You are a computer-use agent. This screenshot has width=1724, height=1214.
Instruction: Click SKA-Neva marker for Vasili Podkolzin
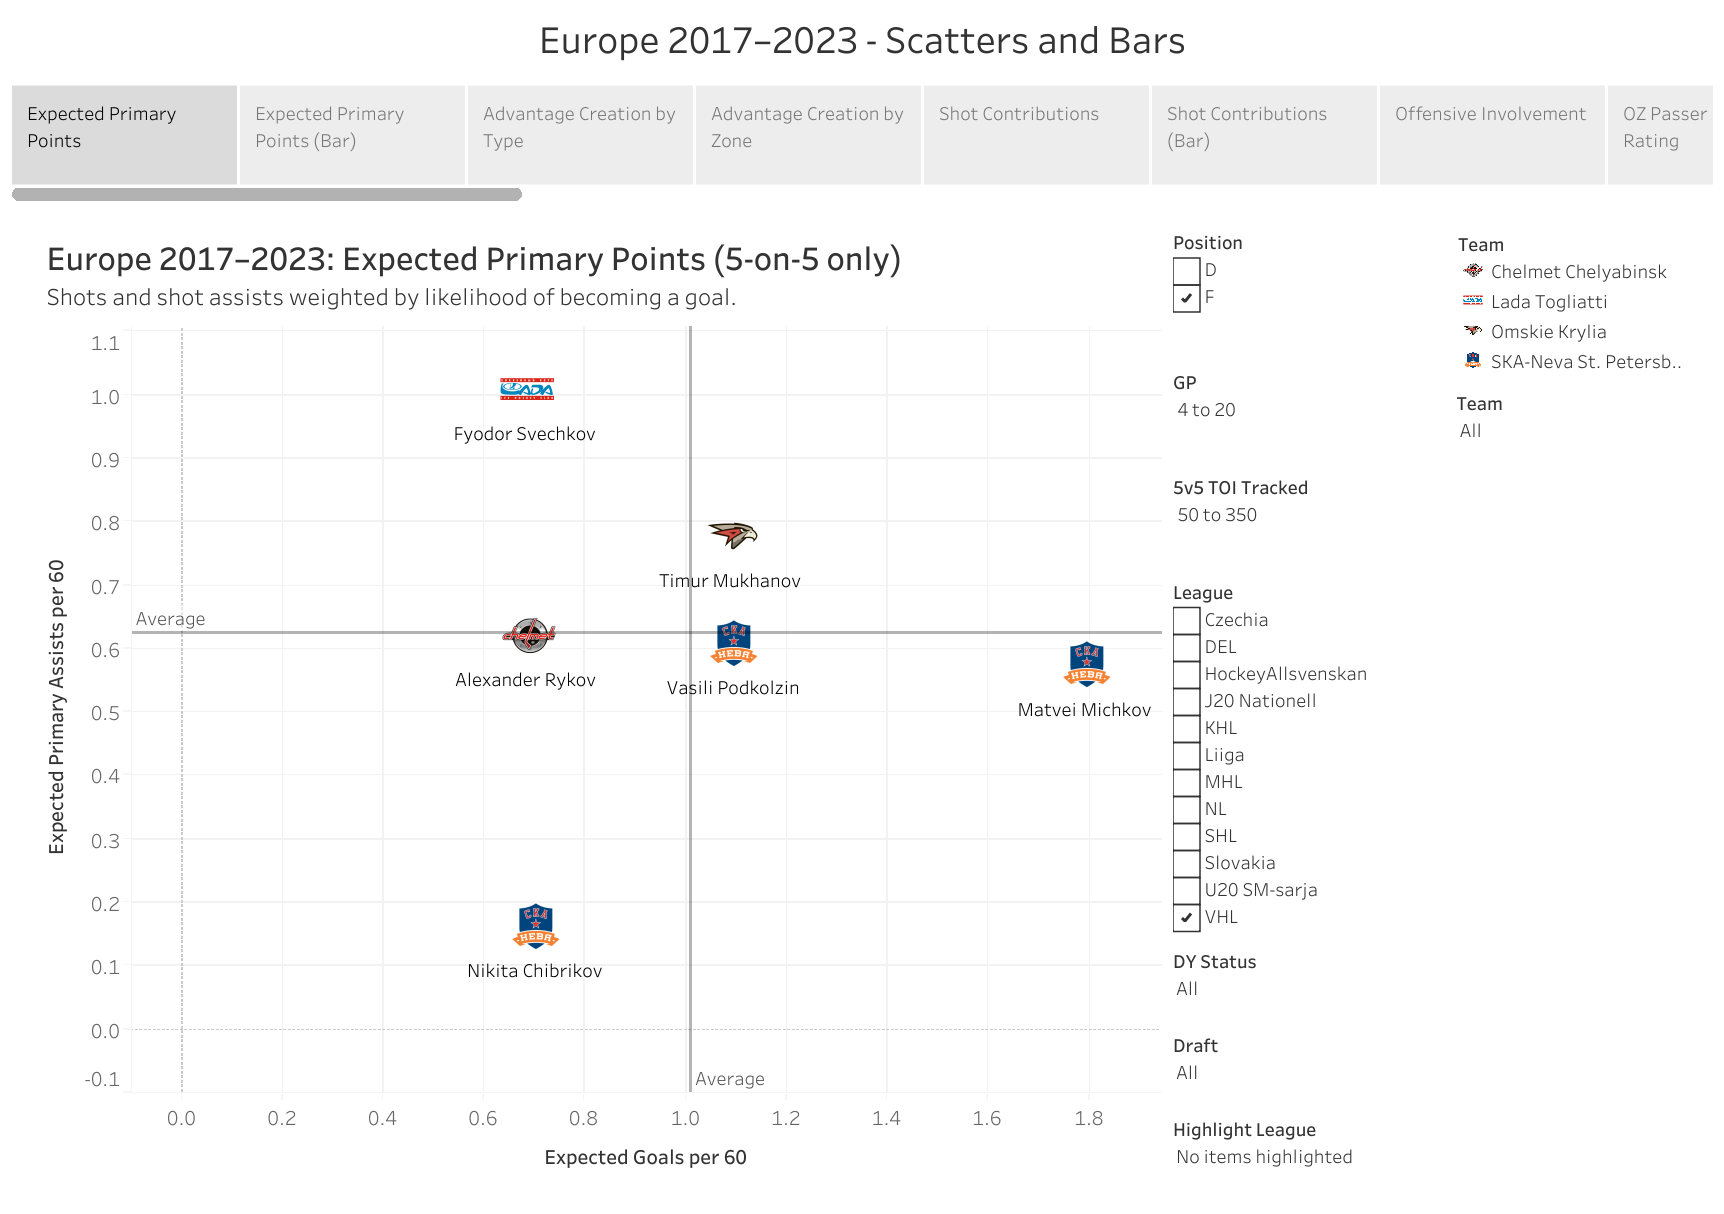tap(734, 644)
